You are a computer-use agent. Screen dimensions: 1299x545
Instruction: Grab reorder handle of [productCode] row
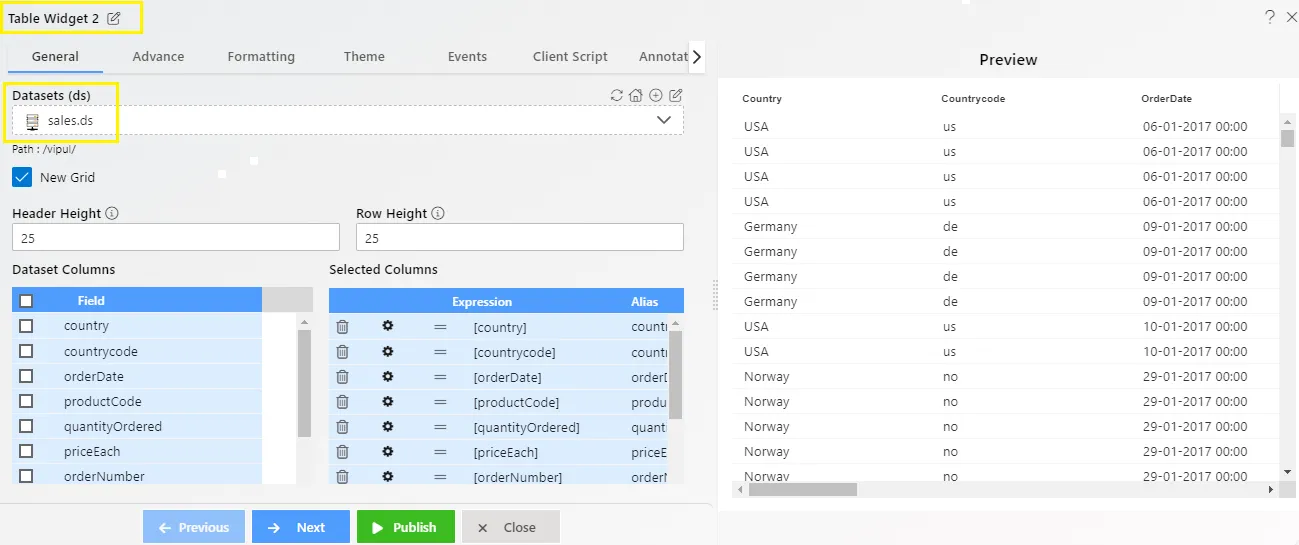tap(440, 402)
